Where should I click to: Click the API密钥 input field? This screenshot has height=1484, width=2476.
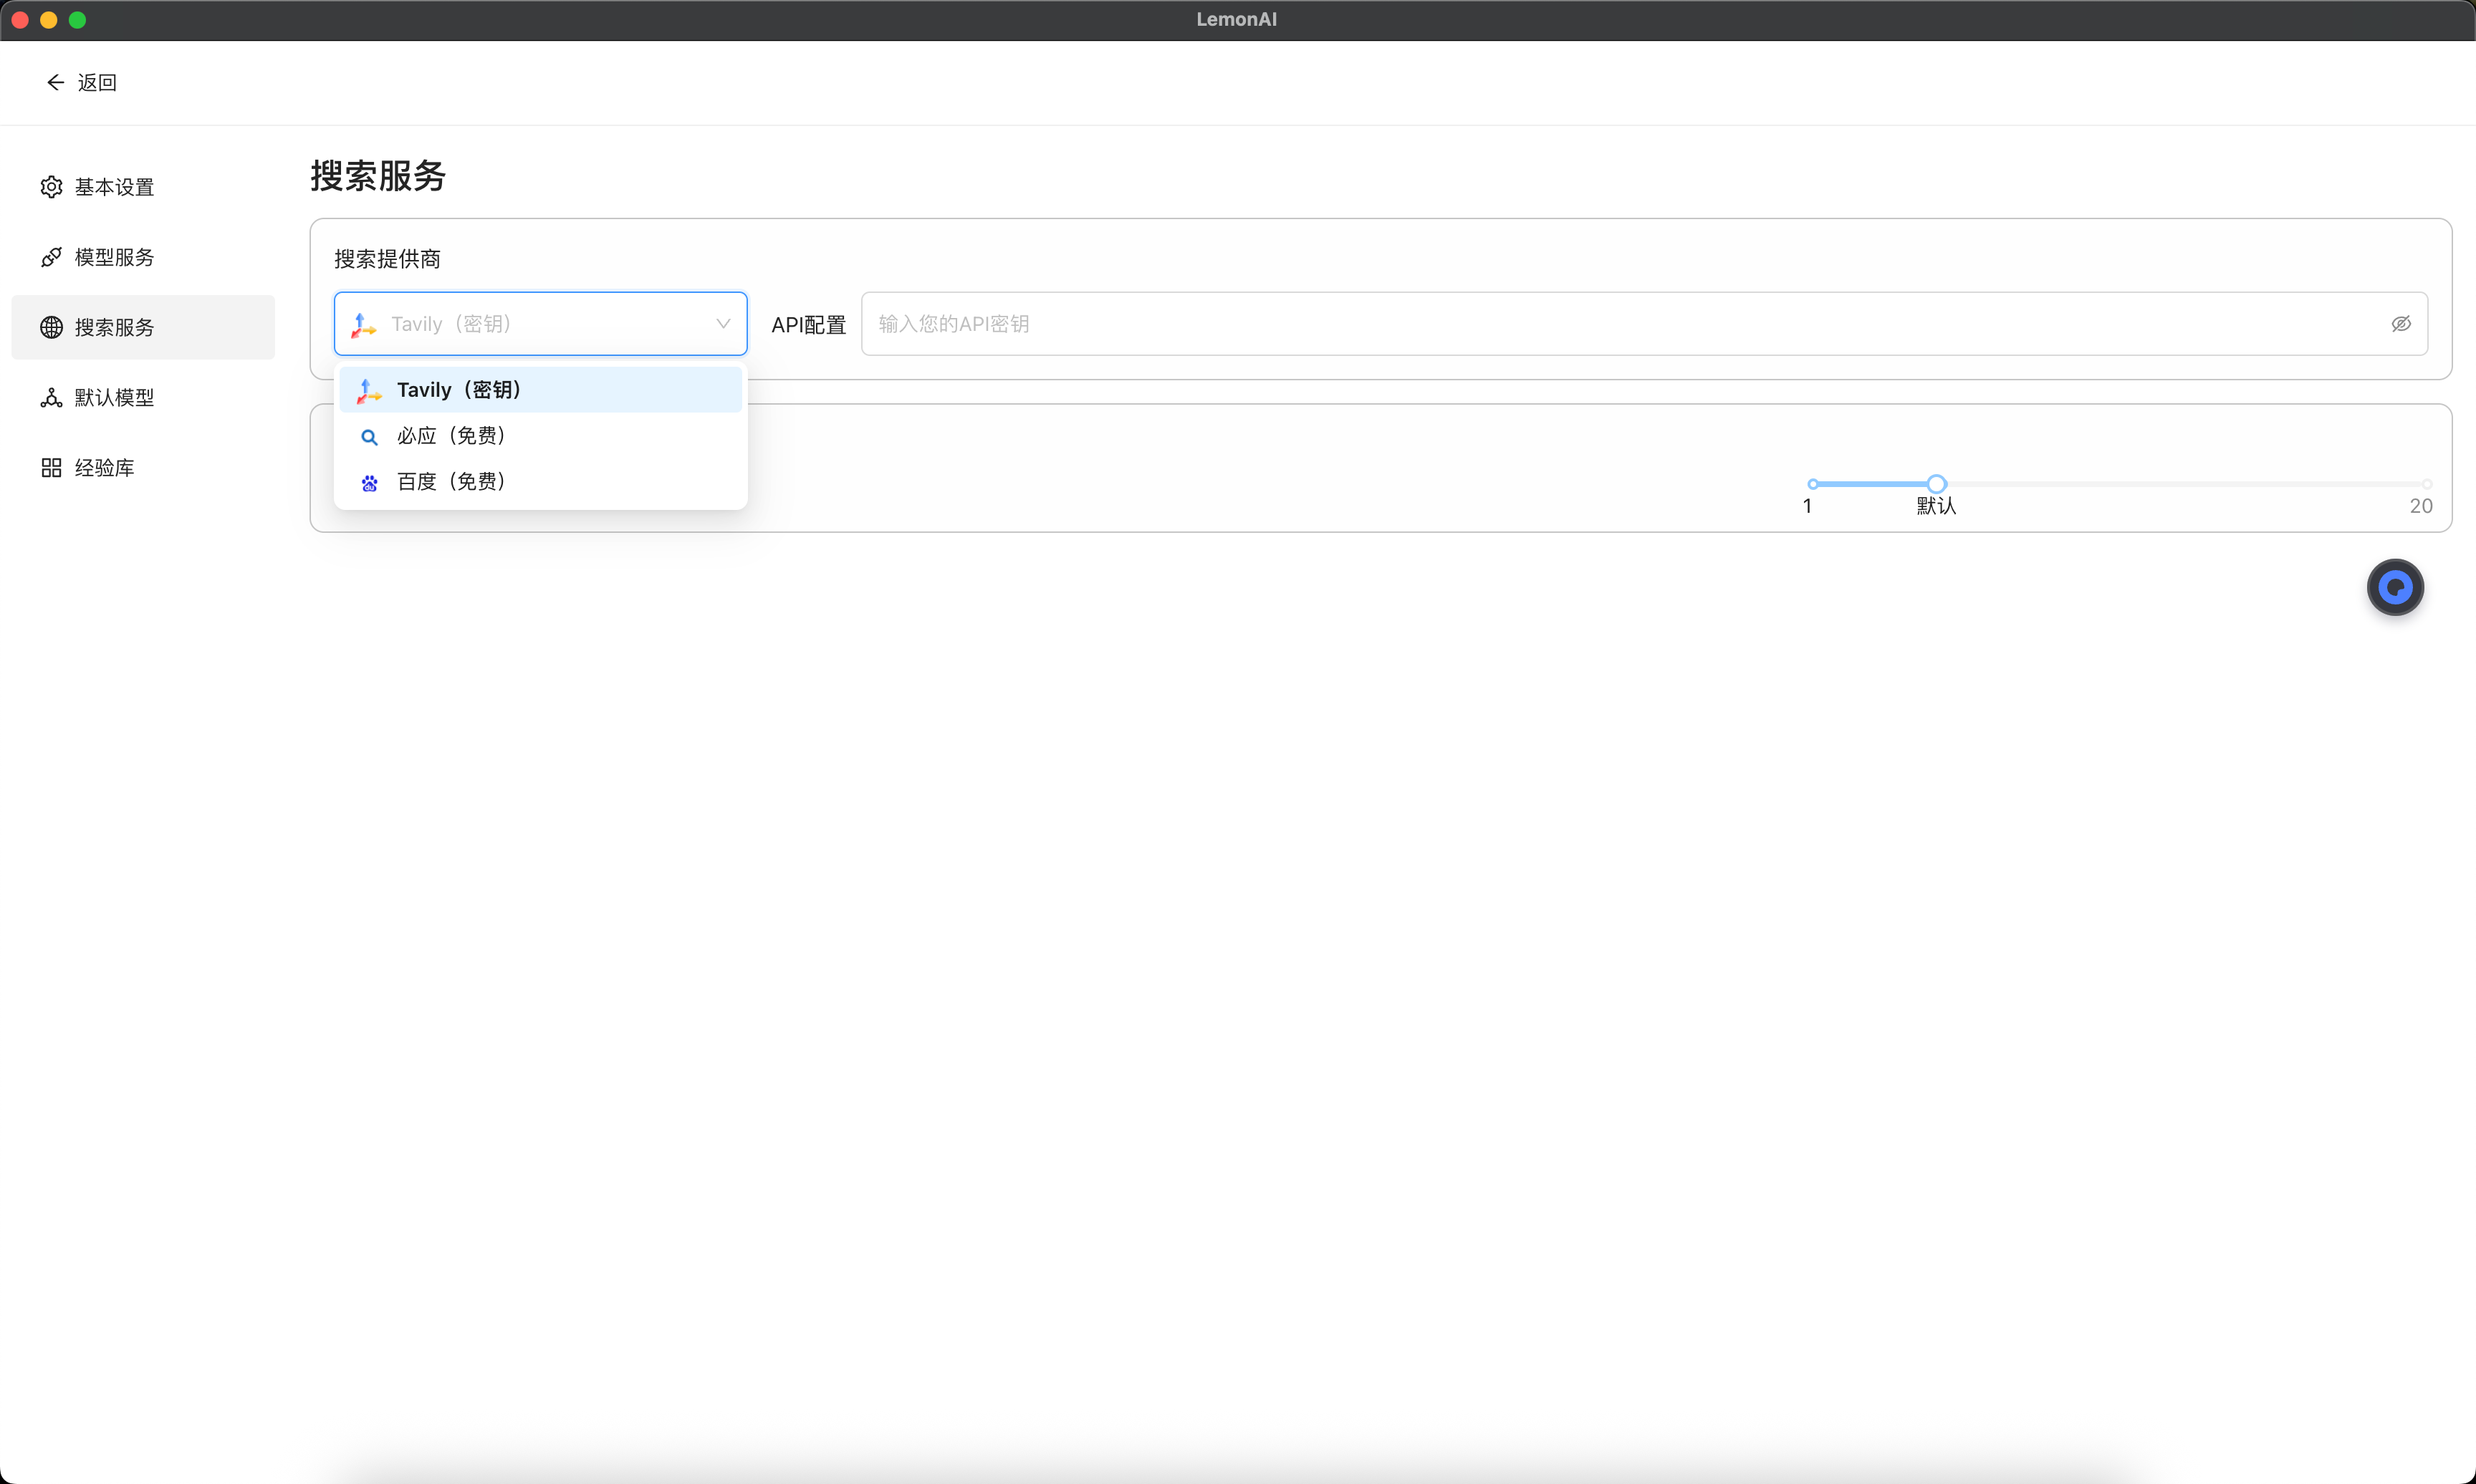[1620, 323]
